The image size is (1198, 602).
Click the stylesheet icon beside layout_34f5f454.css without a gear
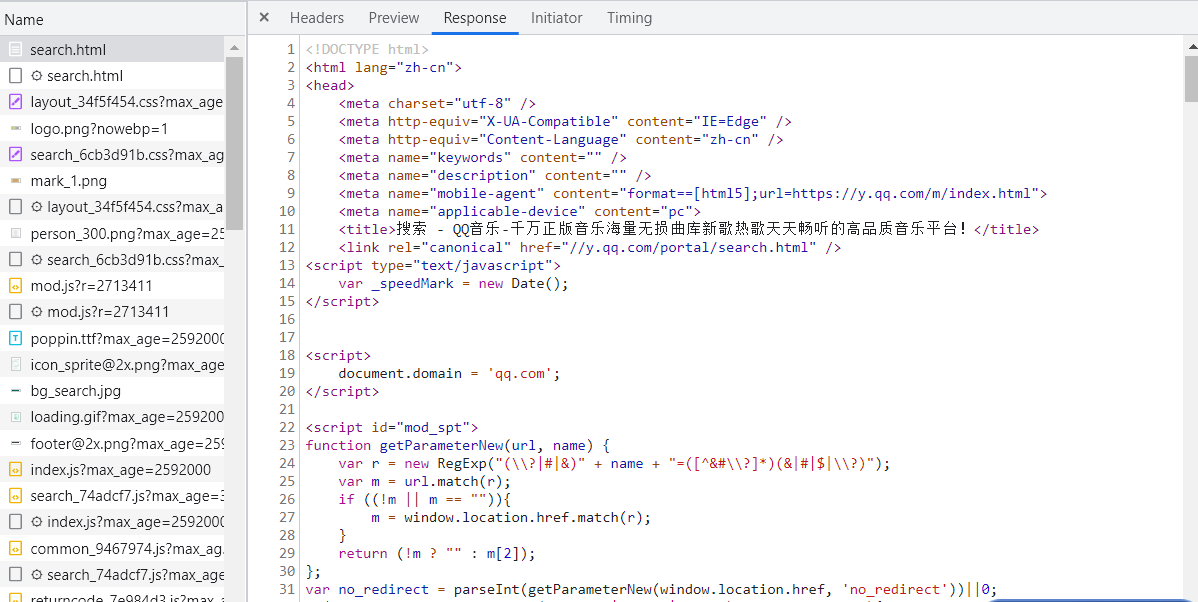pyautogui.click(x=15, y=102)
